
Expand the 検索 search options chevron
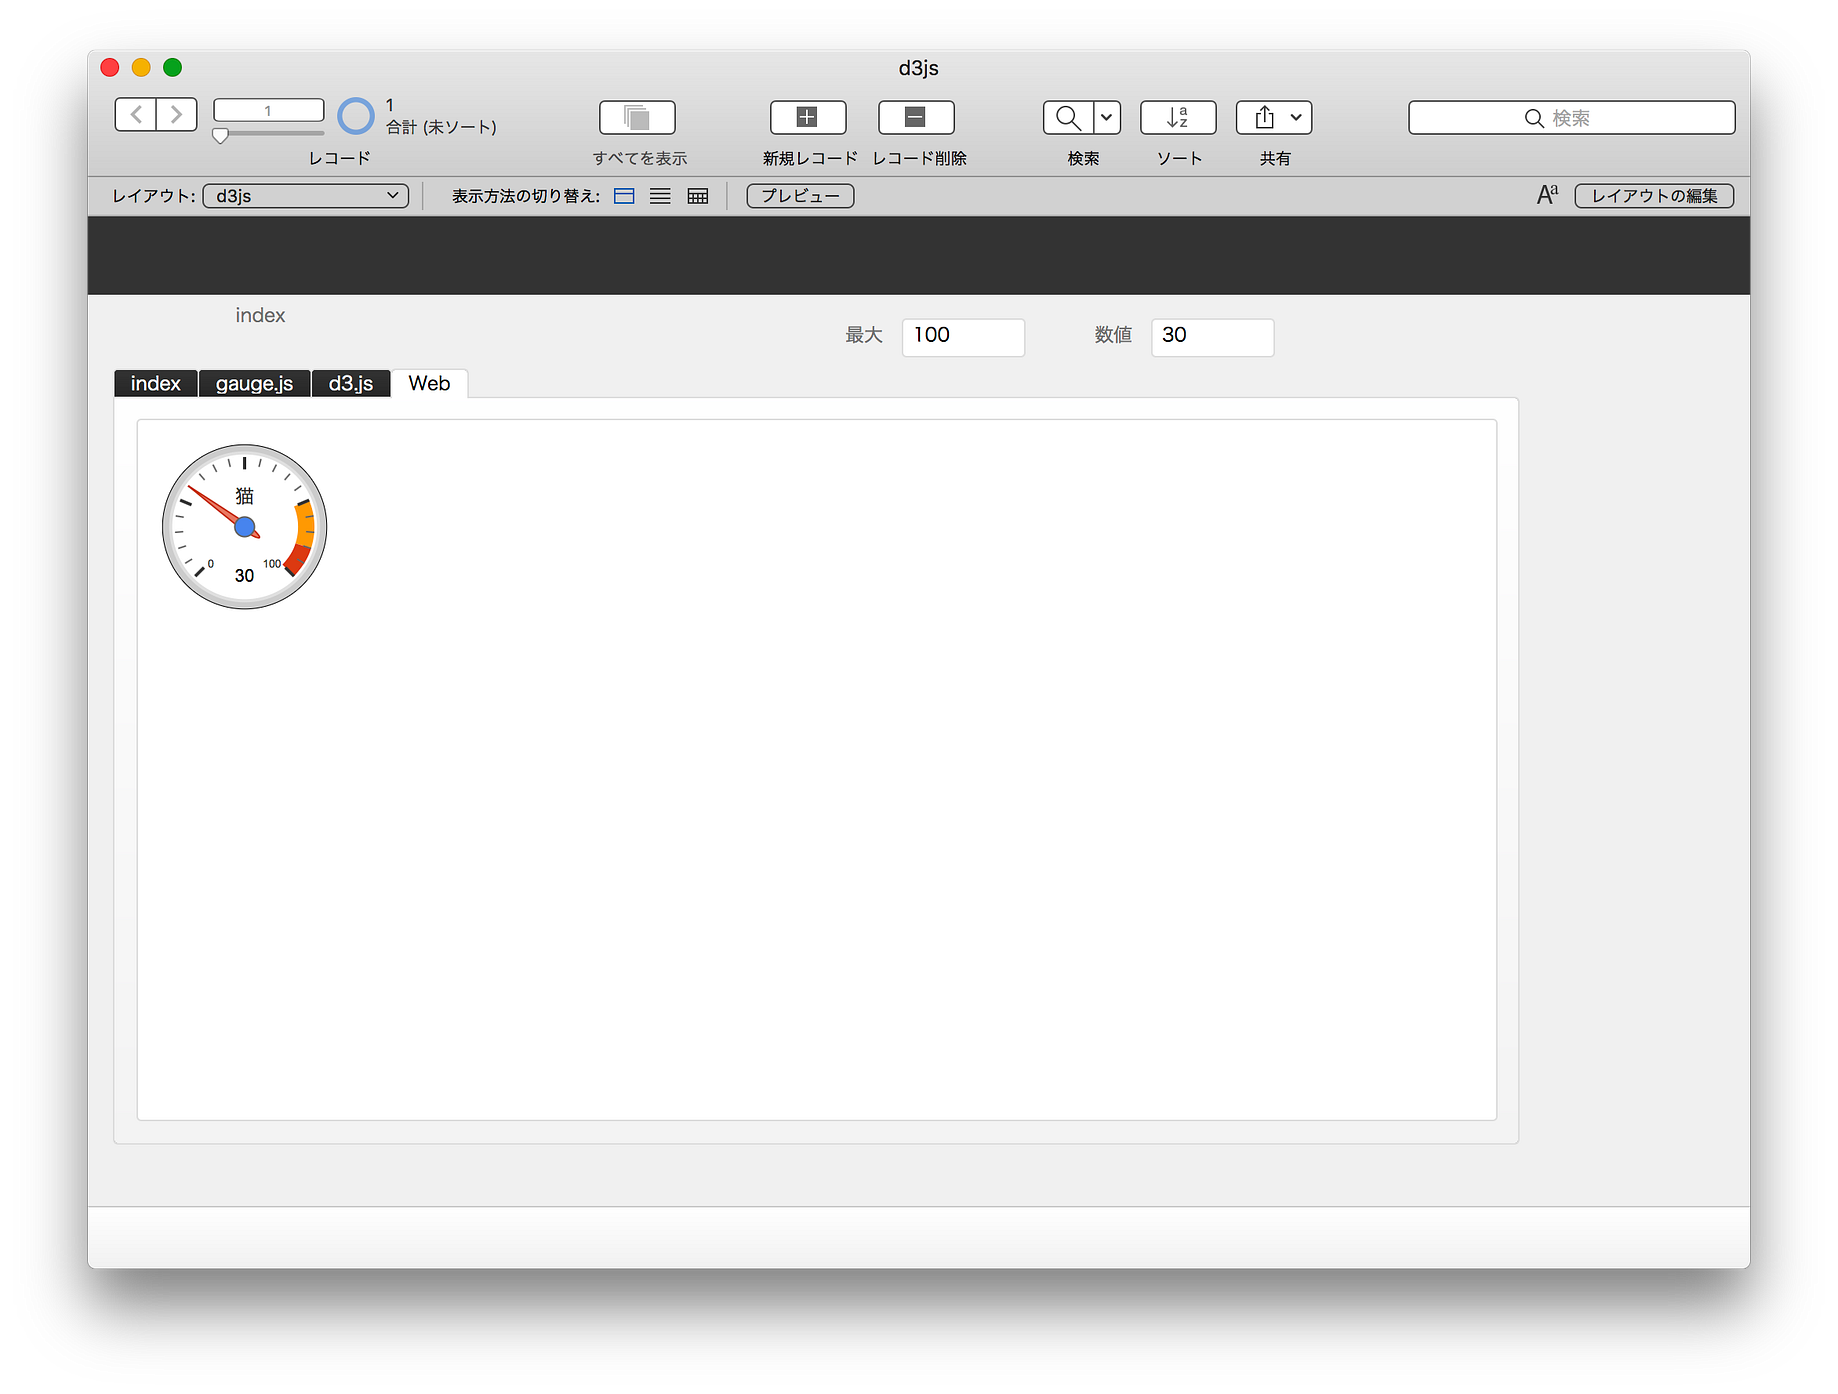click(x=1106, y=117)
